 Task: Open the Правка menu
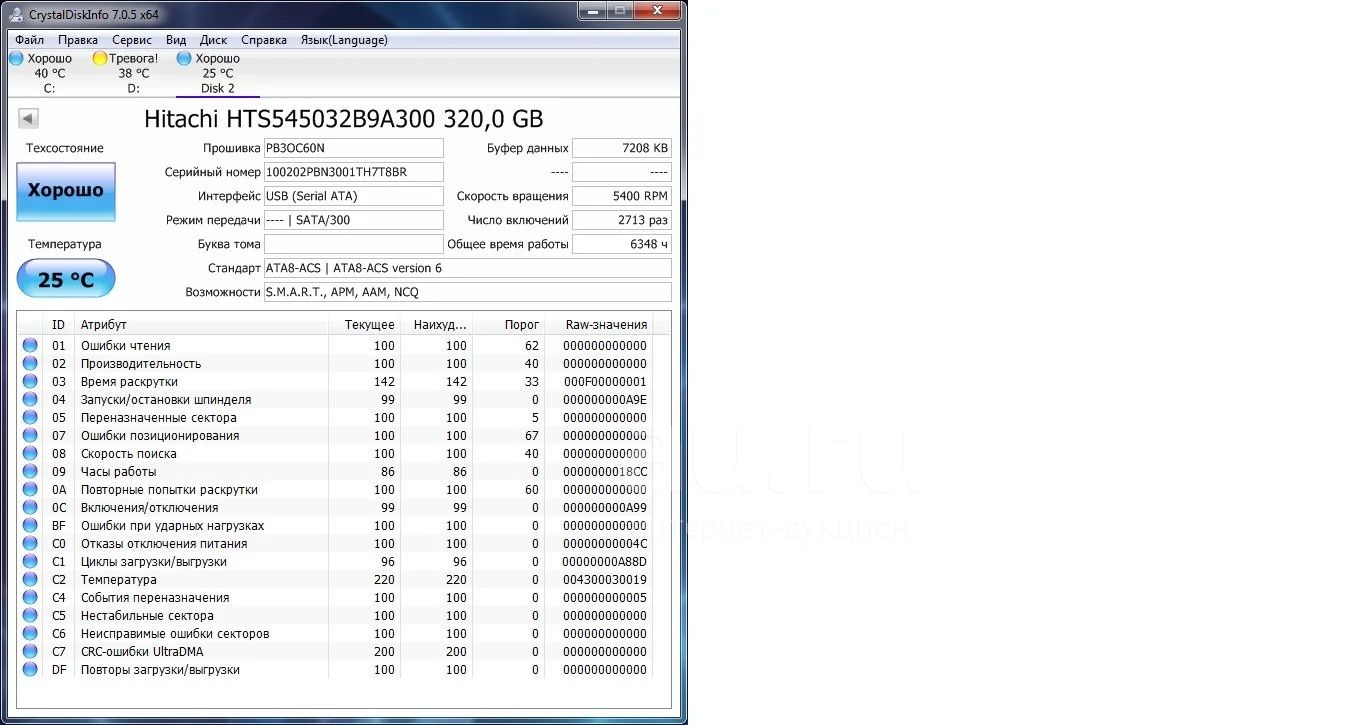[78, 40]
